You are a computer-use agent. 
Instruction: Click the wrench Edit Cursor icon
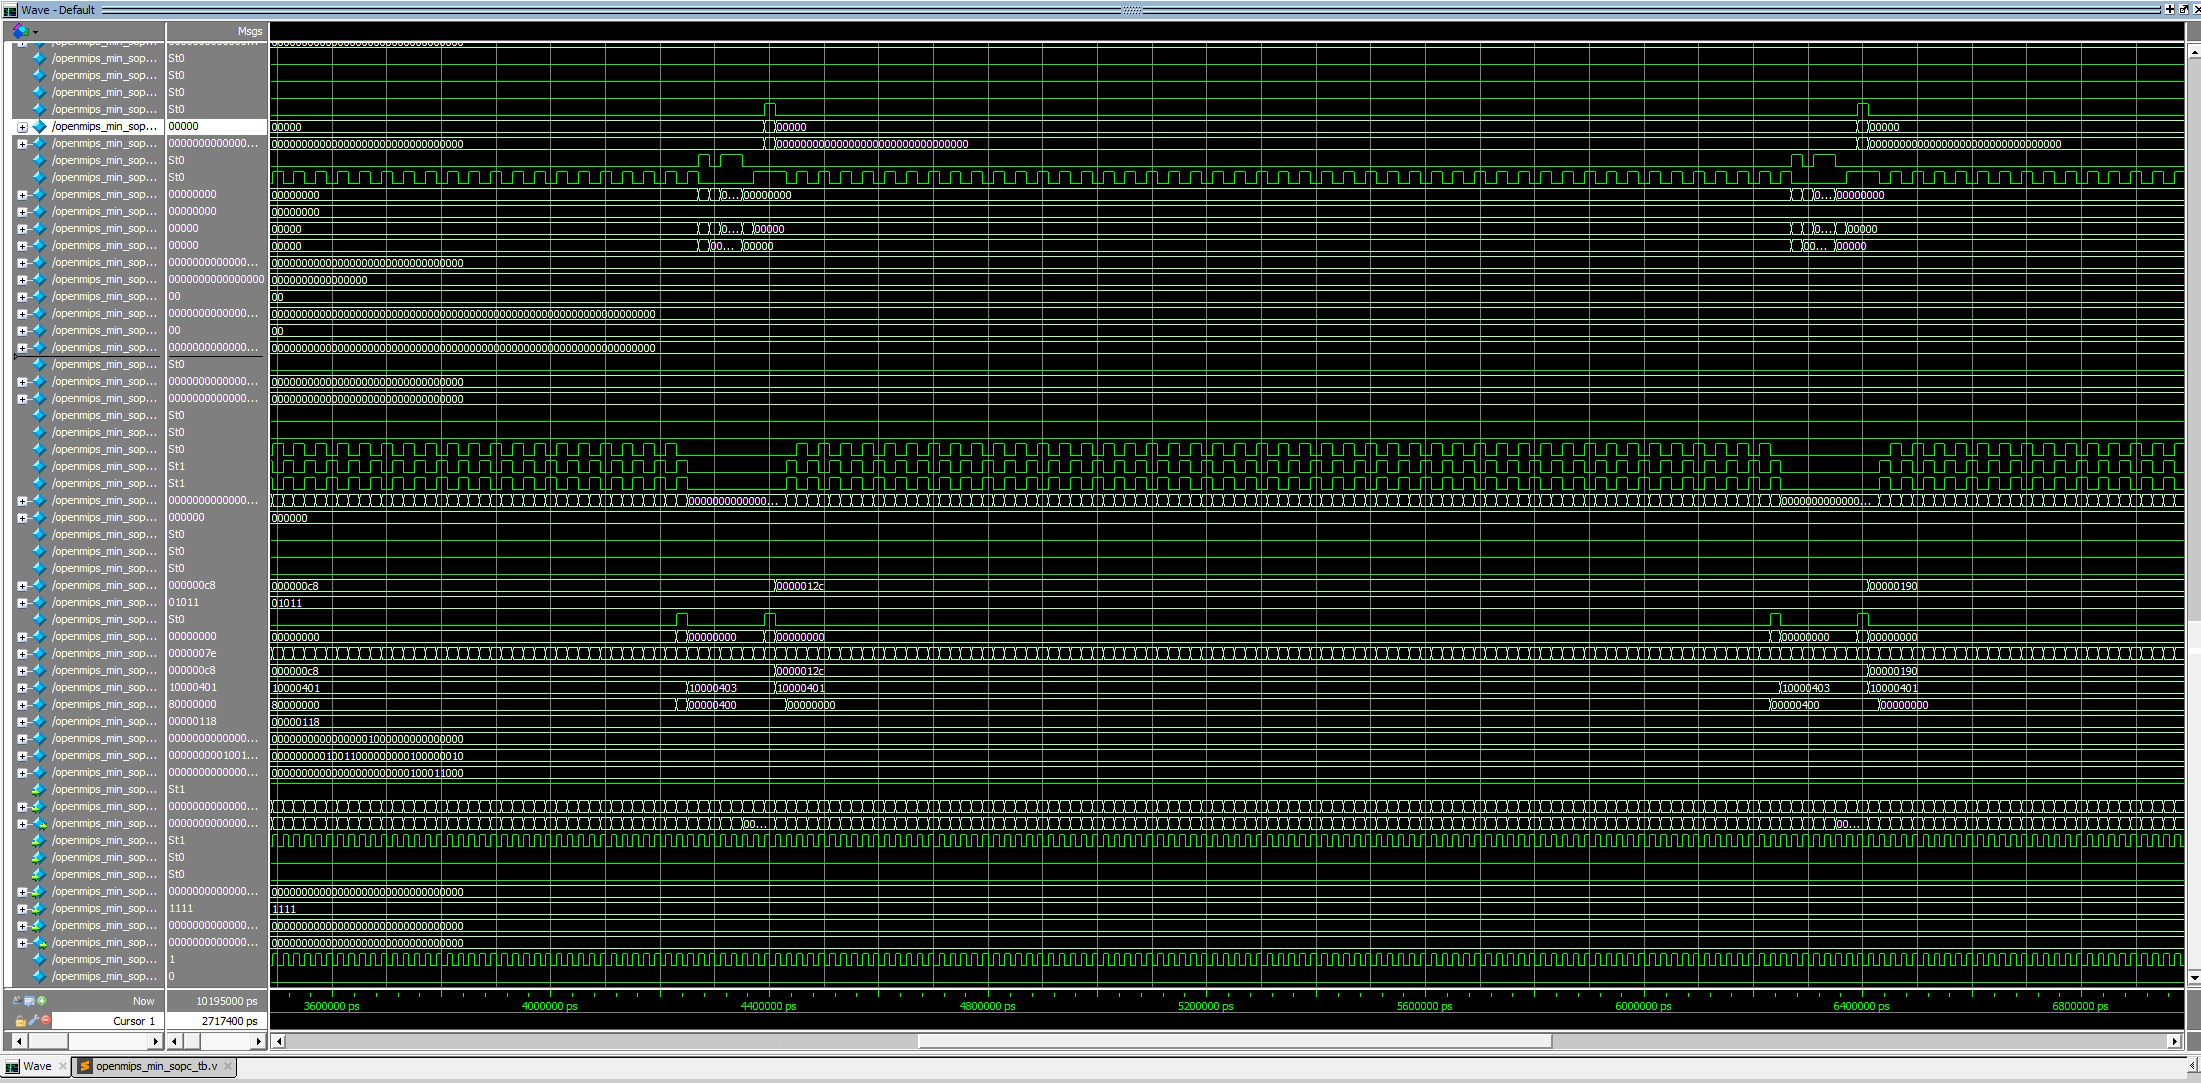33,1020
